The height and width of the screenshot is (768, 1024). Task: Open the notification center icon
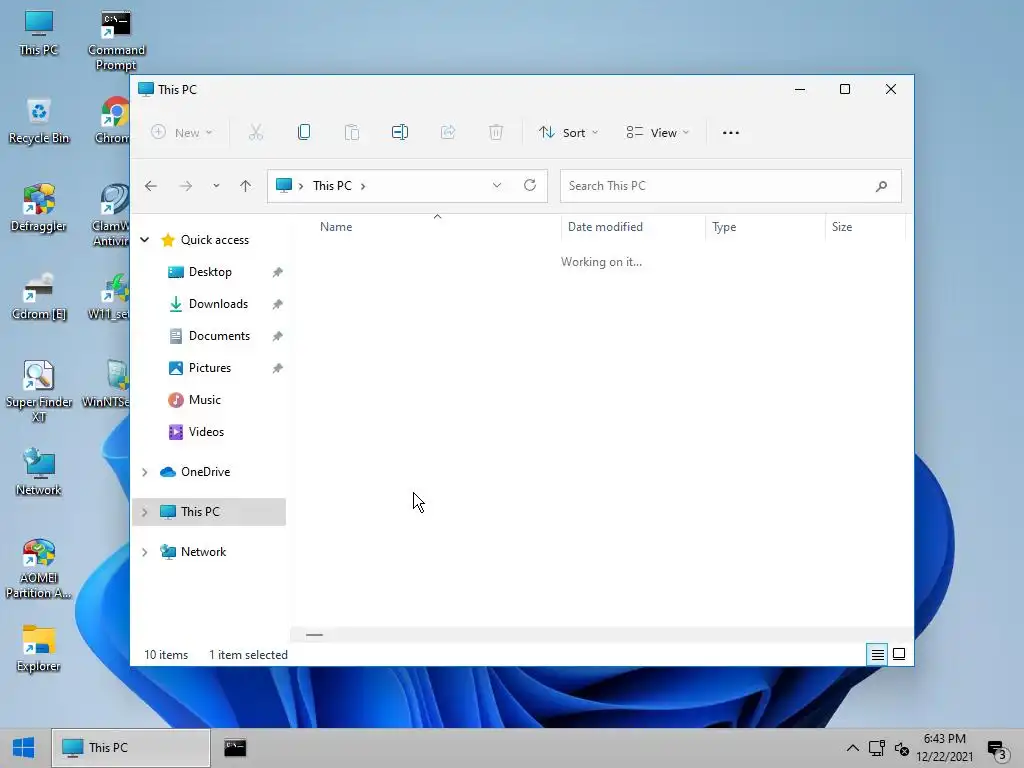pyautogui.click(x=997, y=750)
